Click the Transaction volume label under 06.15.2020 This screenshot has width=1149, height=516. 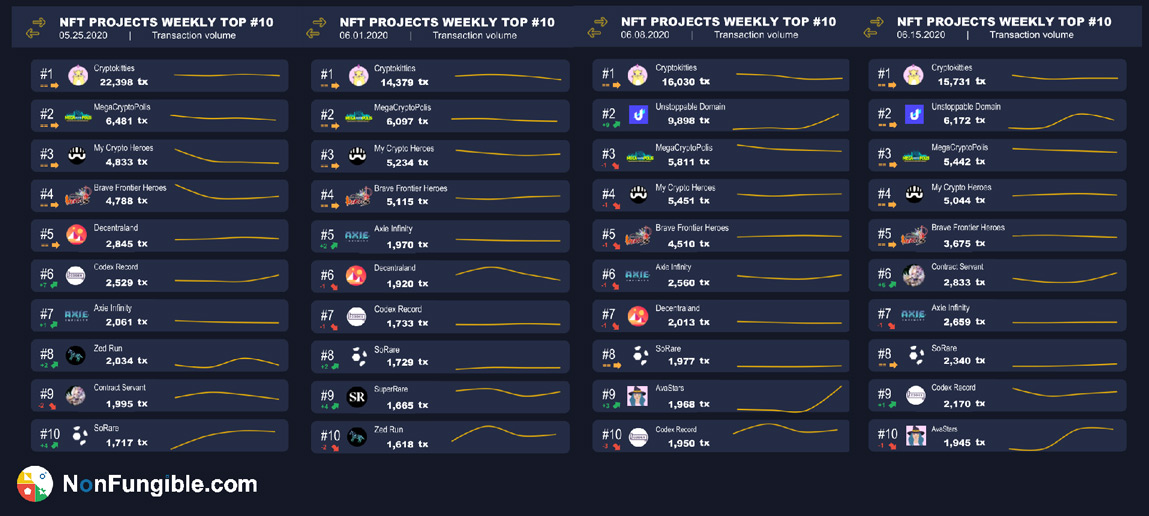point(1031,35)
